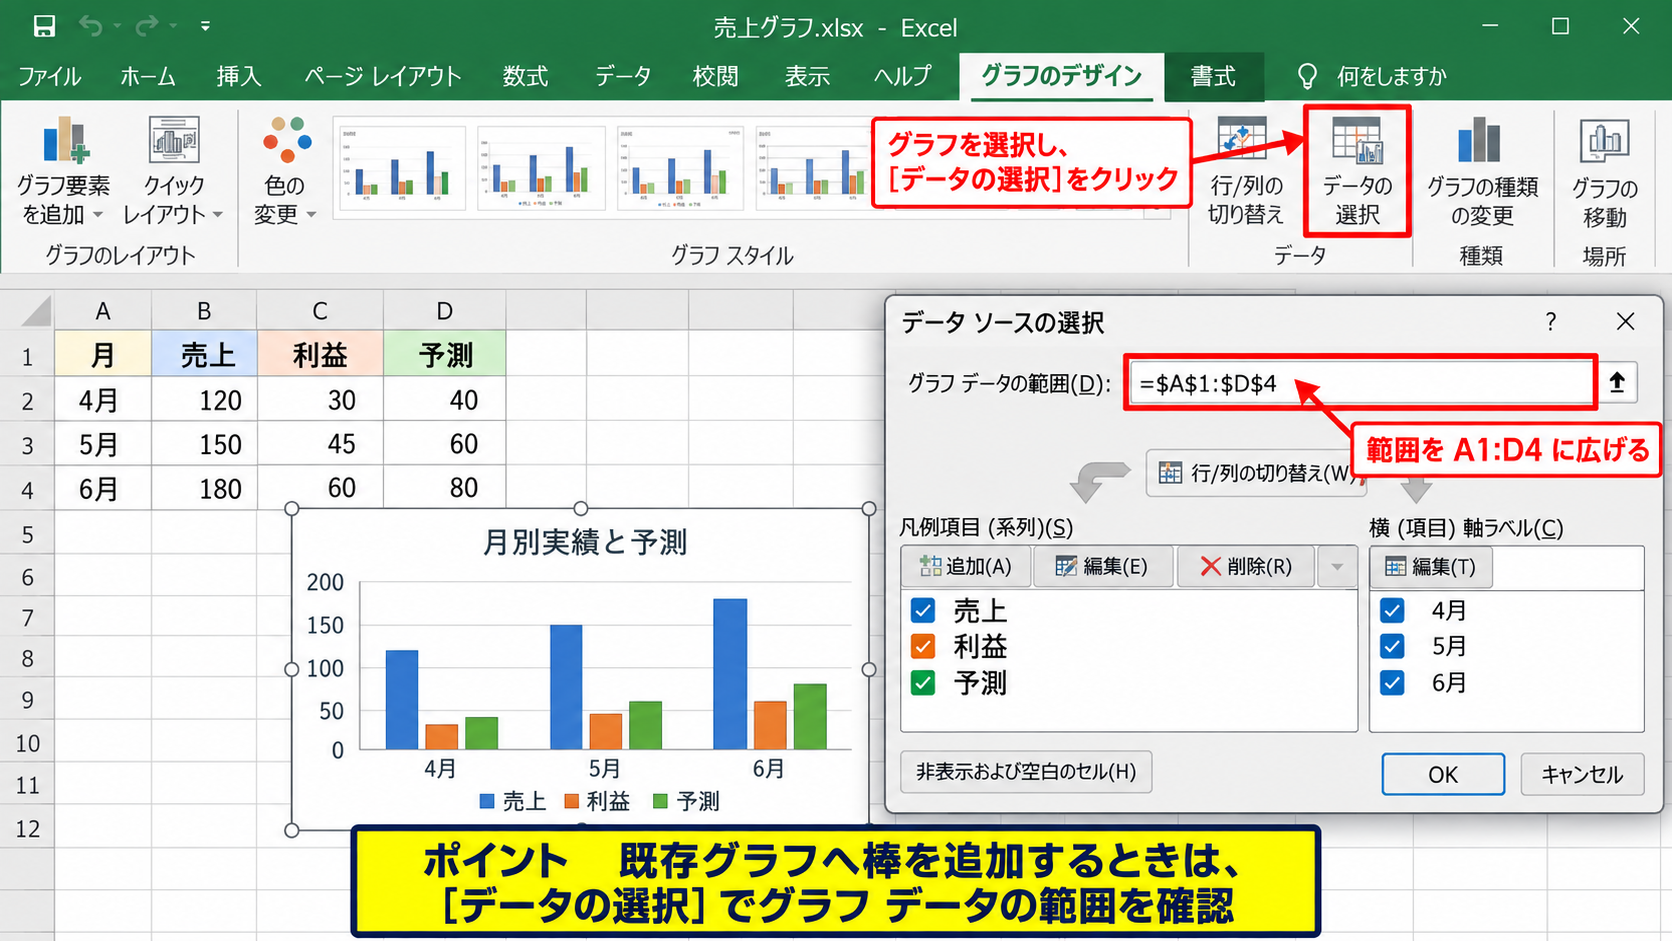
Task: Switch to 表示 tab
Action: [807, 76]
